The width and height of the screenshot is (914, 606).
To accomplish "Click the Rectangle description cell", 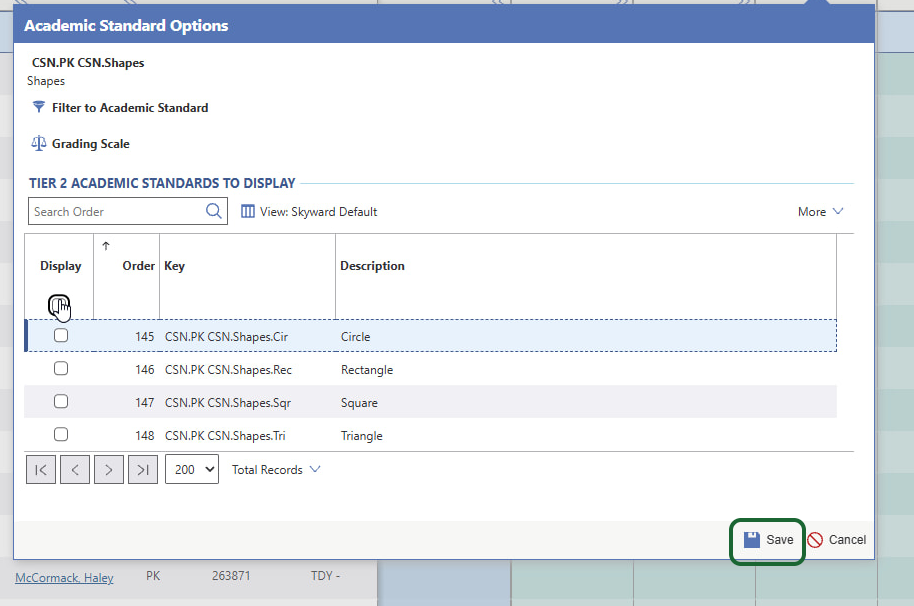I will pyautogui.click(x=367, y=370).
